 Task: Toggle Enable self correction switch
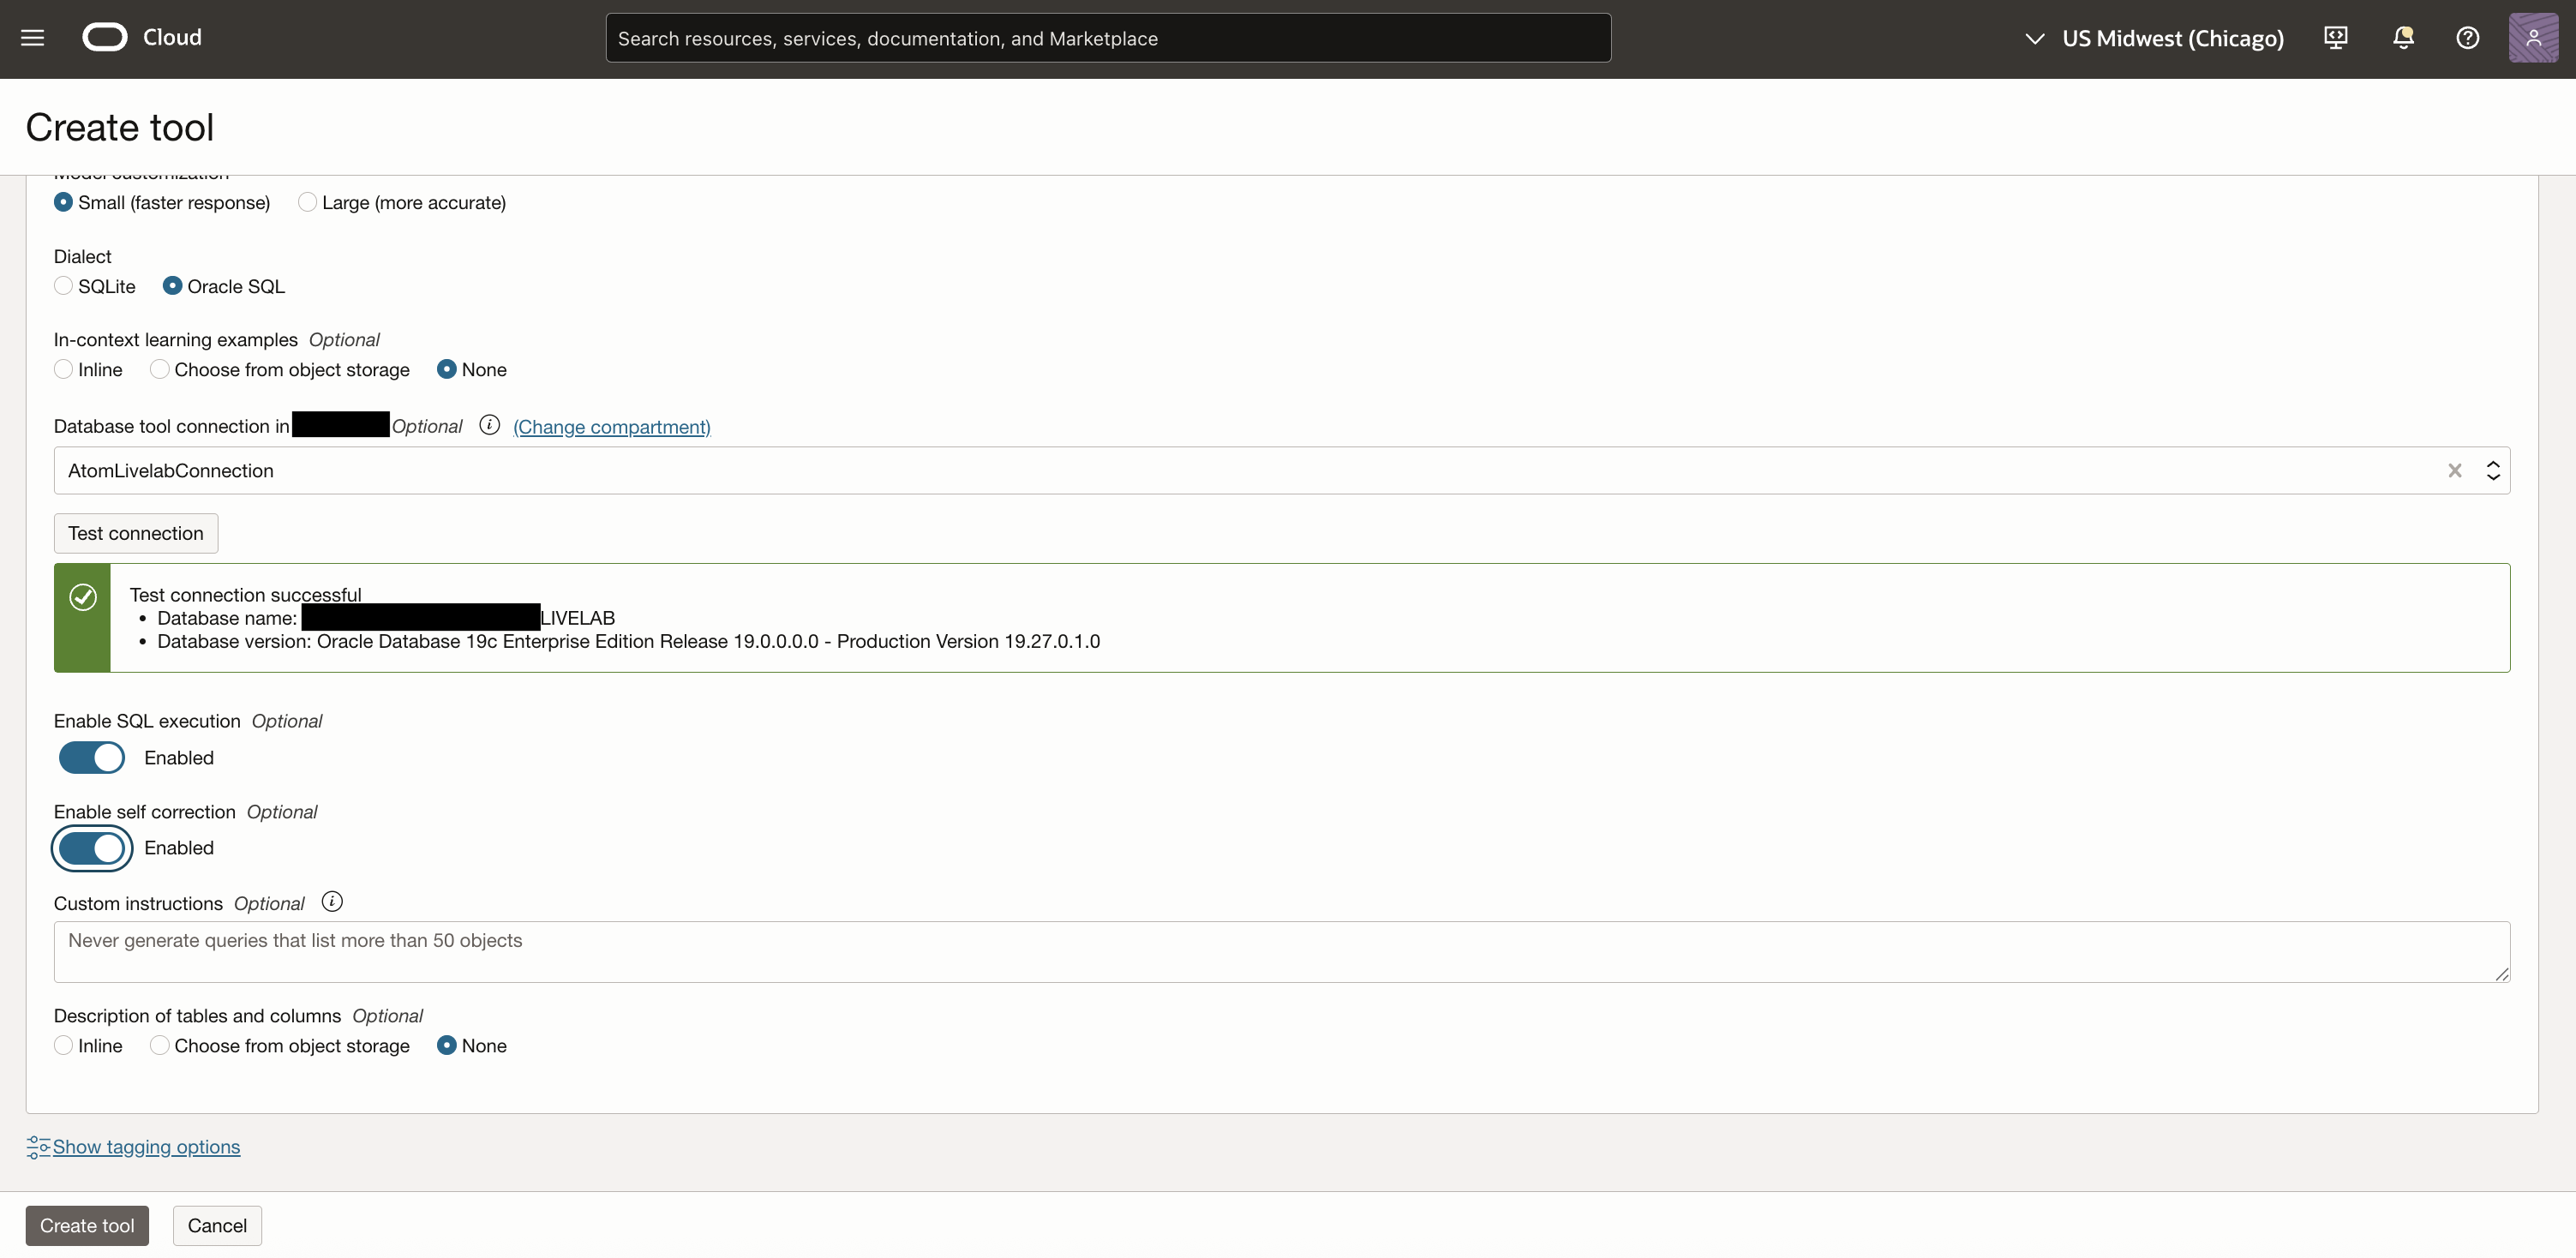pos(92,848)
